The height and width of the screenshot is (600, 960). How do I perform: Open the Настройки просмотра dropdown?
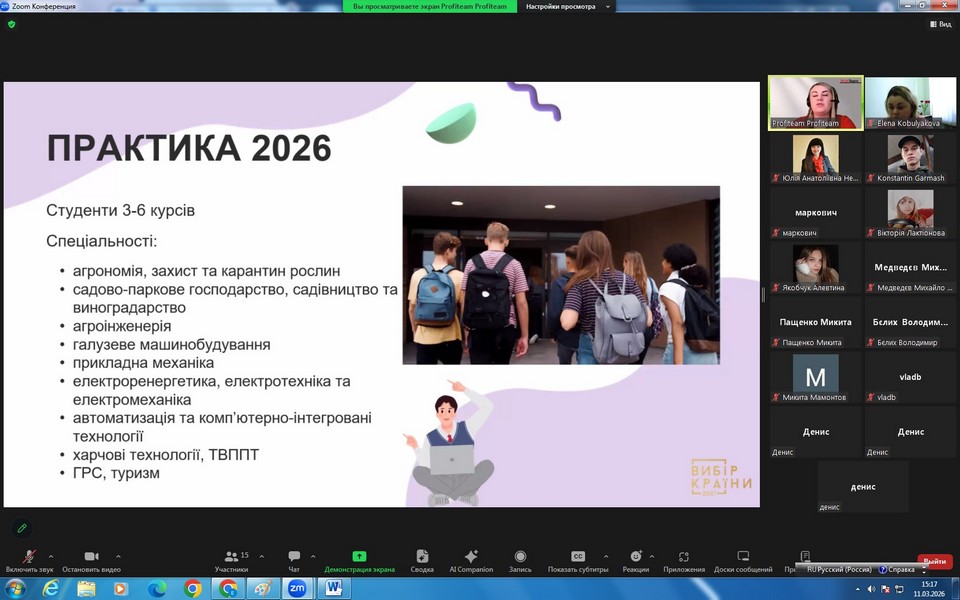coord(566,6)
